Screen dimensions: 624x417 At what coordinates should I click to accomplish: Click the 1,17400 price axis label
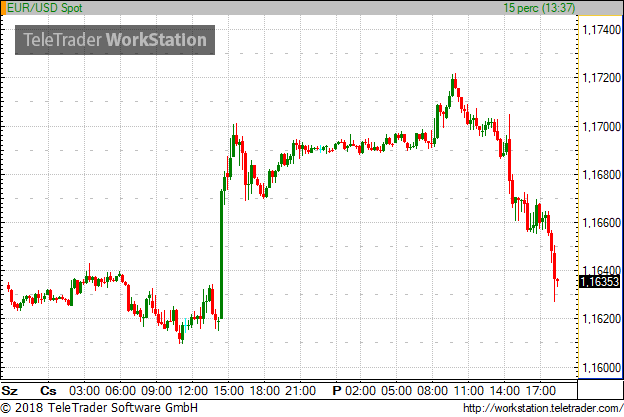[601, 29]
